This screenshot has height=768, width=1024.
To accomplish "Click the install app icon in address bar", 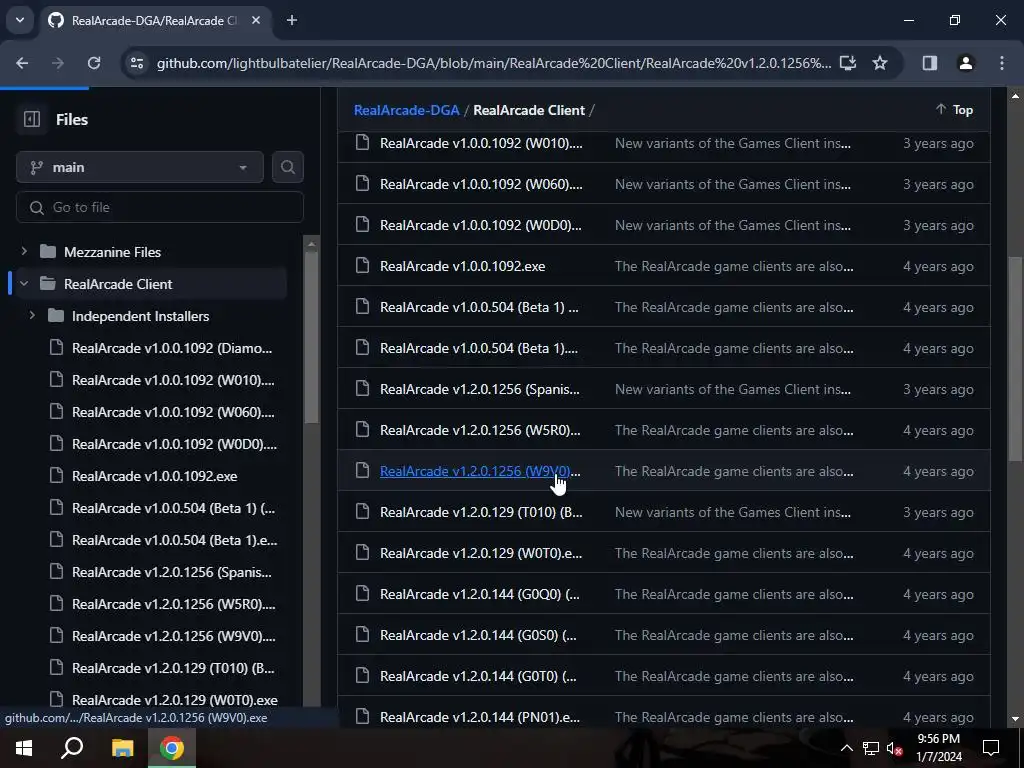I will coord(848,63).
